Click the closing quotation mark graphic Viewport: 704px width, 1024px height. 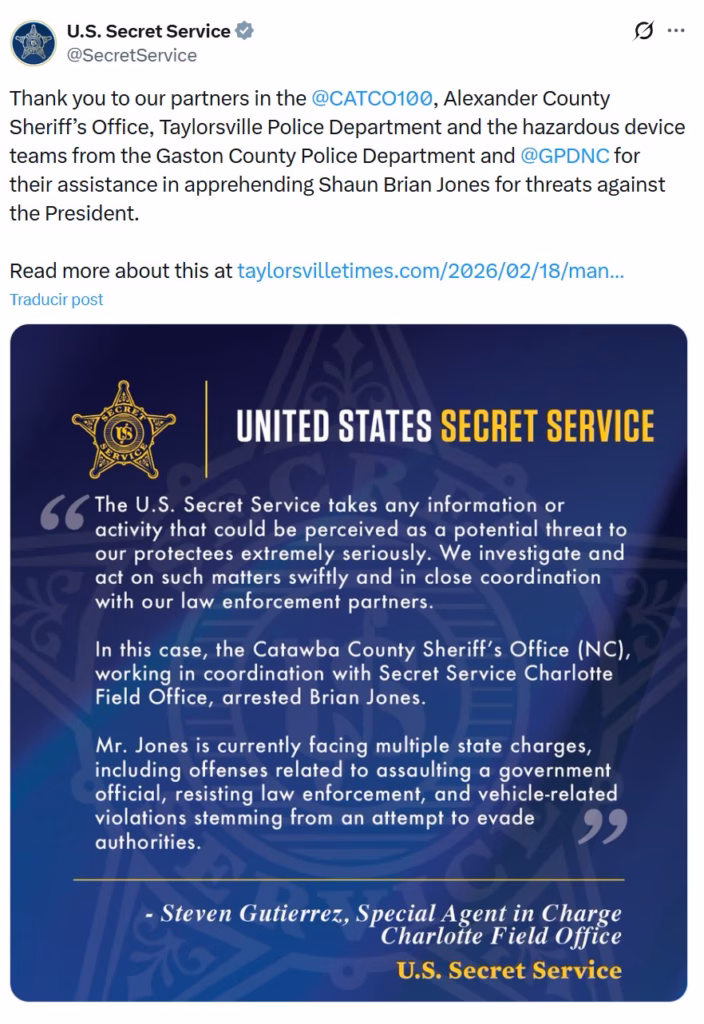603,826
